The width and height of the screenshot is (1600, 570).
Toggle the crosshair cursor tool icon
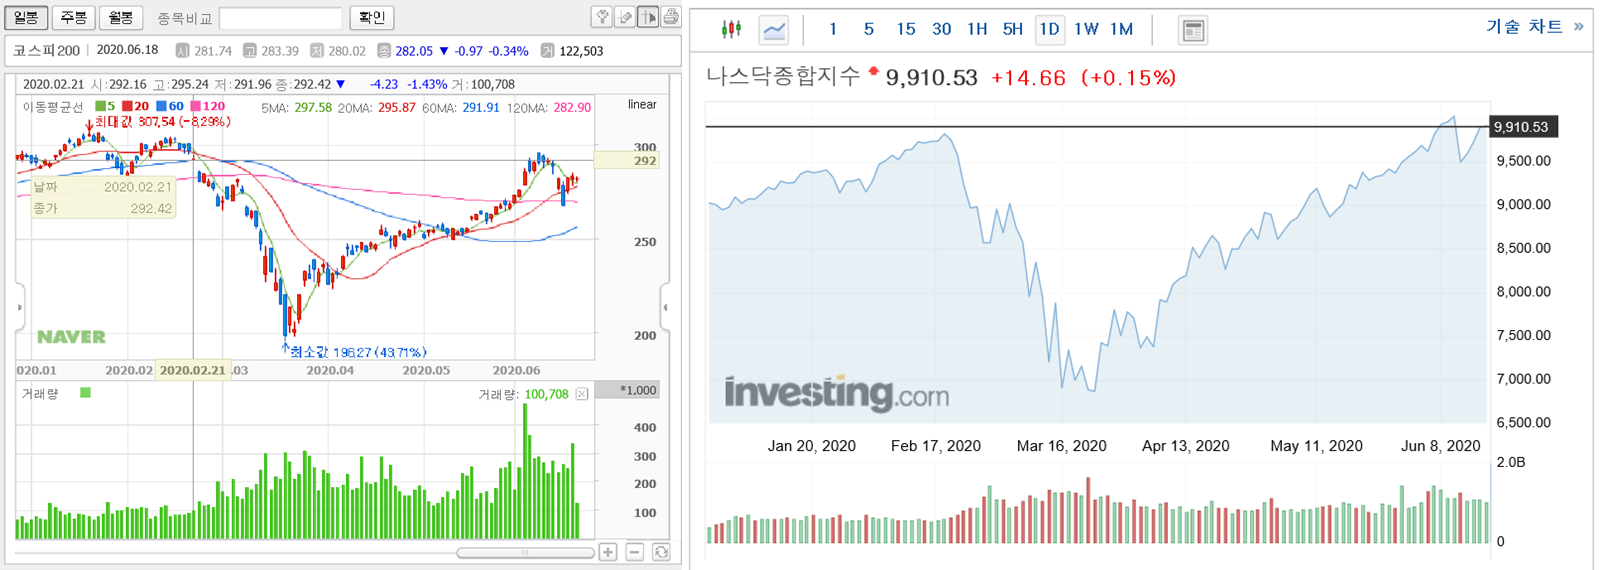click(648, 16)
